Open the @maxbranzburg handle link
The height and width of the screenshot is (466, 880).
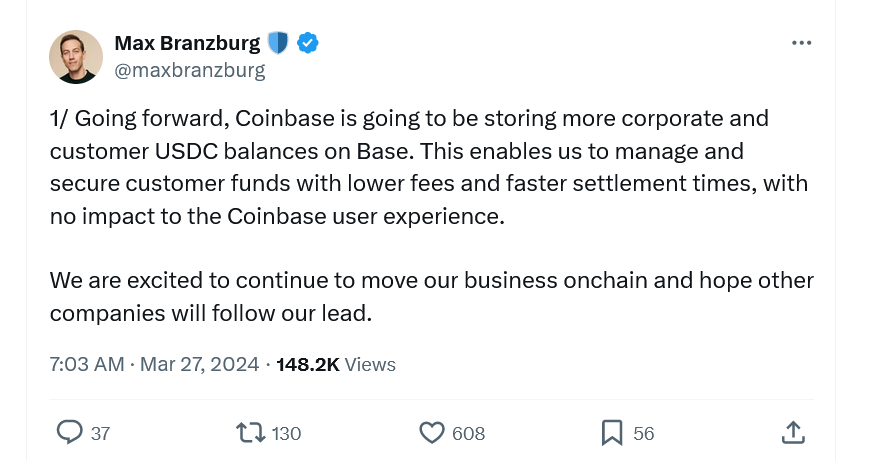(190, 70)
